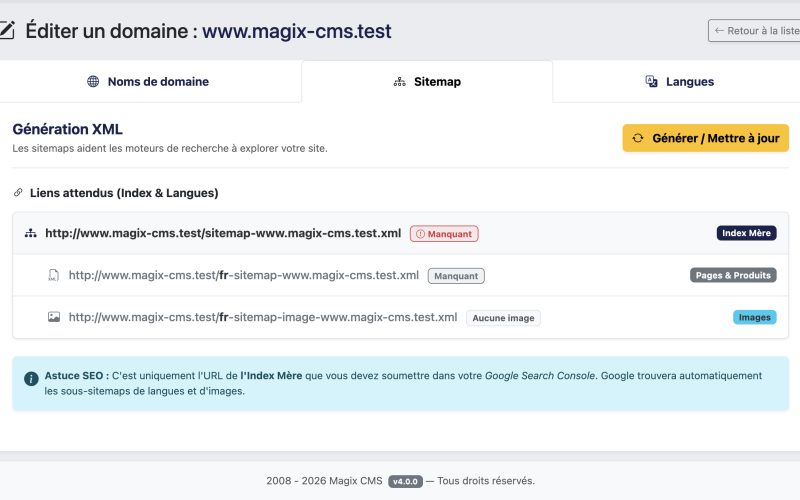Click the info icon in the Astuce SEO box
The image size is (800, 500).
pos(31,379)
